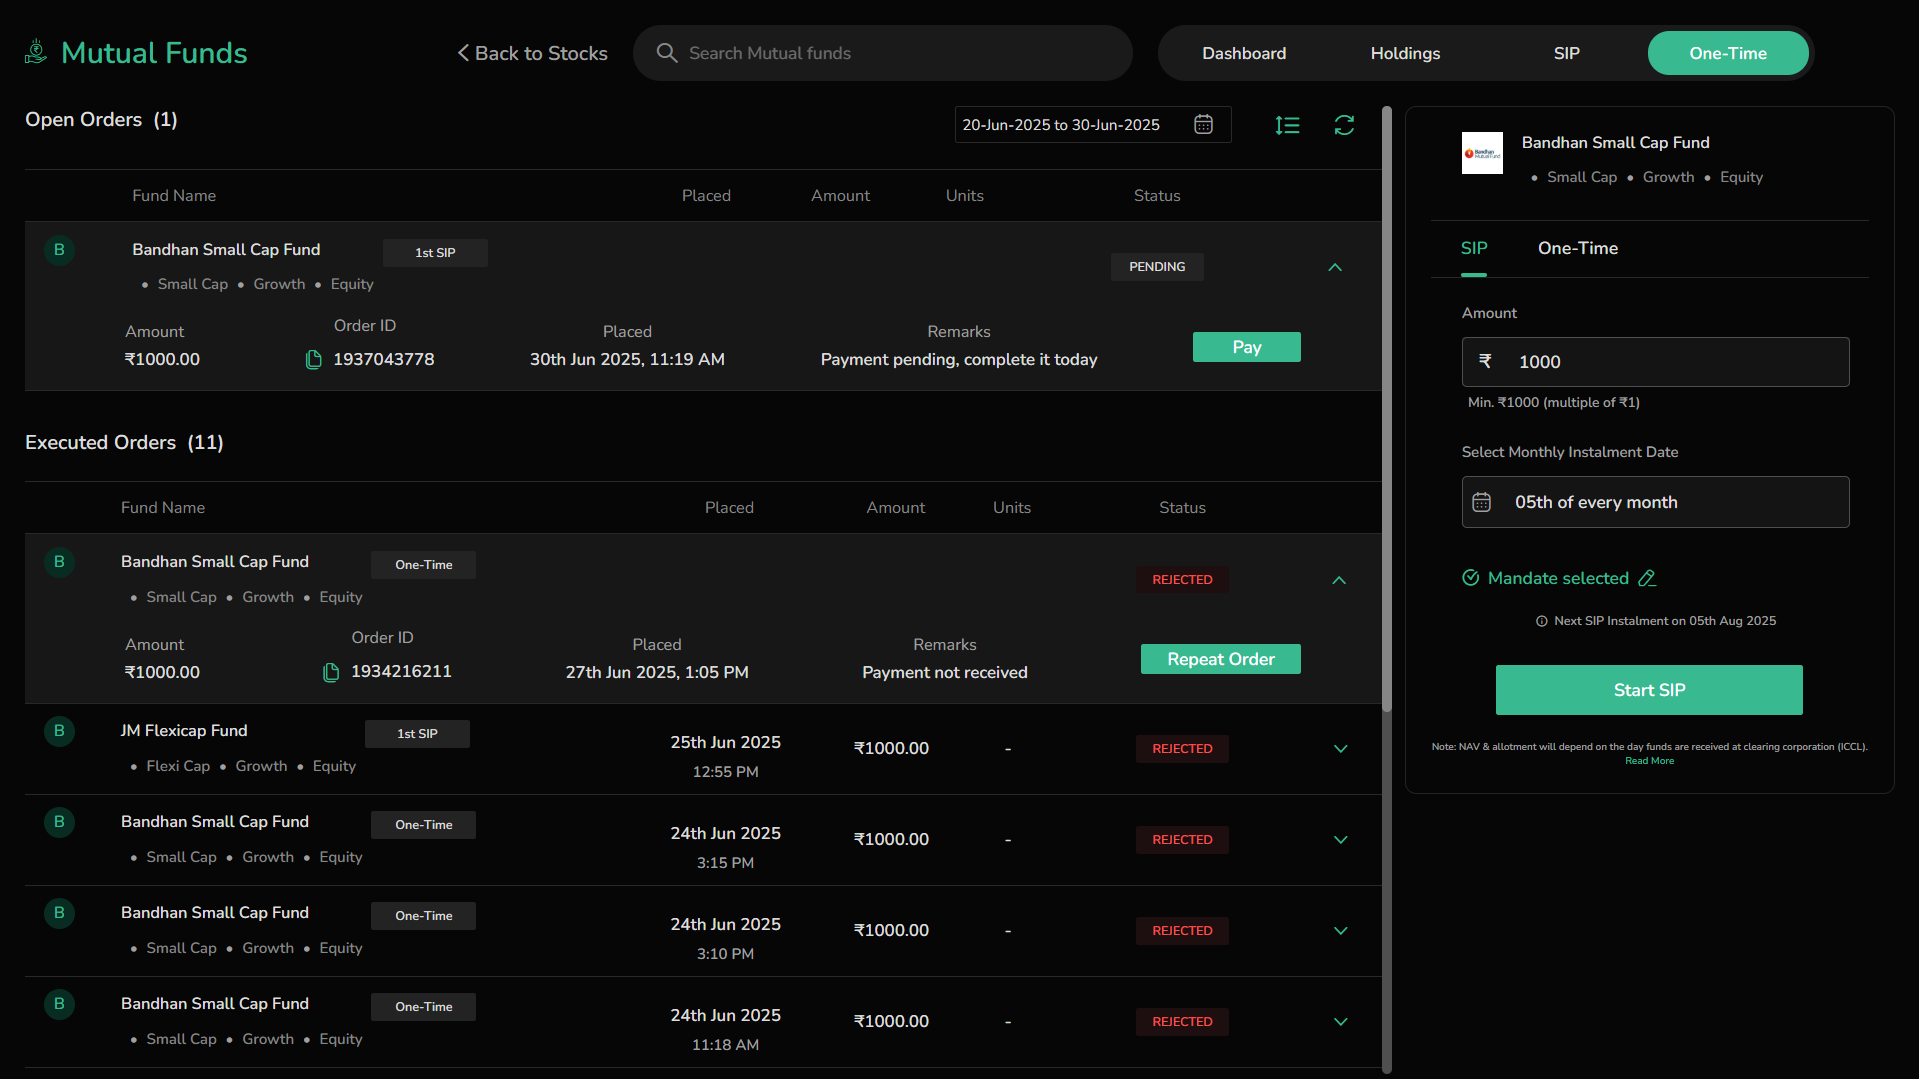Screen dimensions: 1919x1079
Task: Click 1st SIP tag on JM Flexicap row
Action: pos(417,734)
